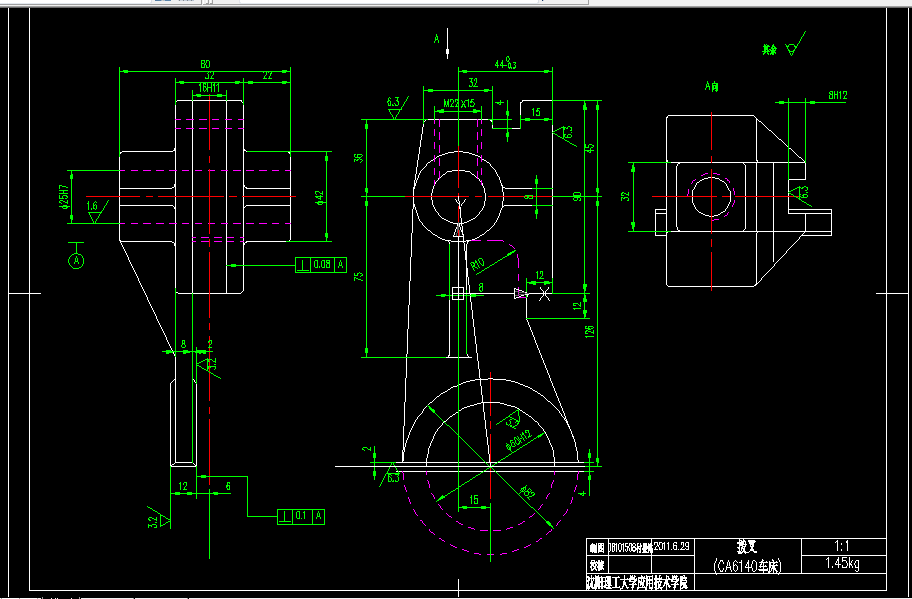The width and height of the screenshot is (912, 599).
Task: Select the R10 radius dimension
Action: [x=477, y=265]
